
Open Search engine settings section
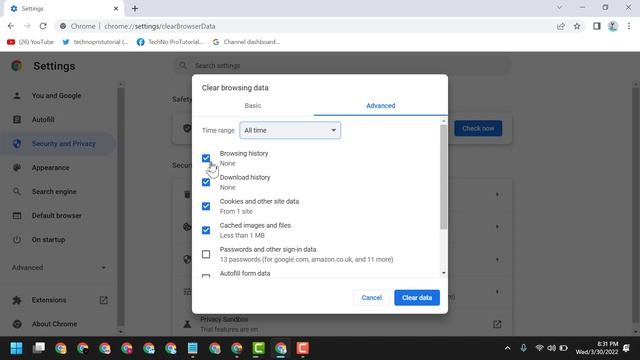[54, 191]
